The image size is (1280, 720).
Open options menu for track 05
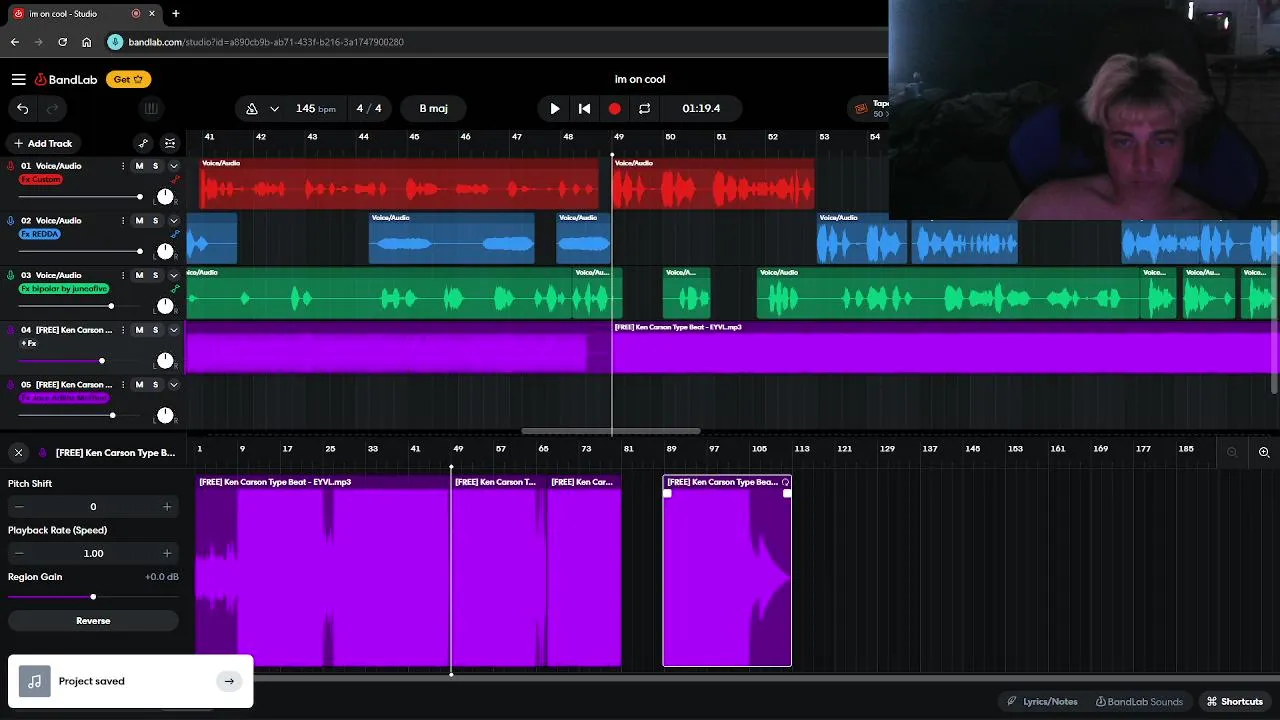123,384
